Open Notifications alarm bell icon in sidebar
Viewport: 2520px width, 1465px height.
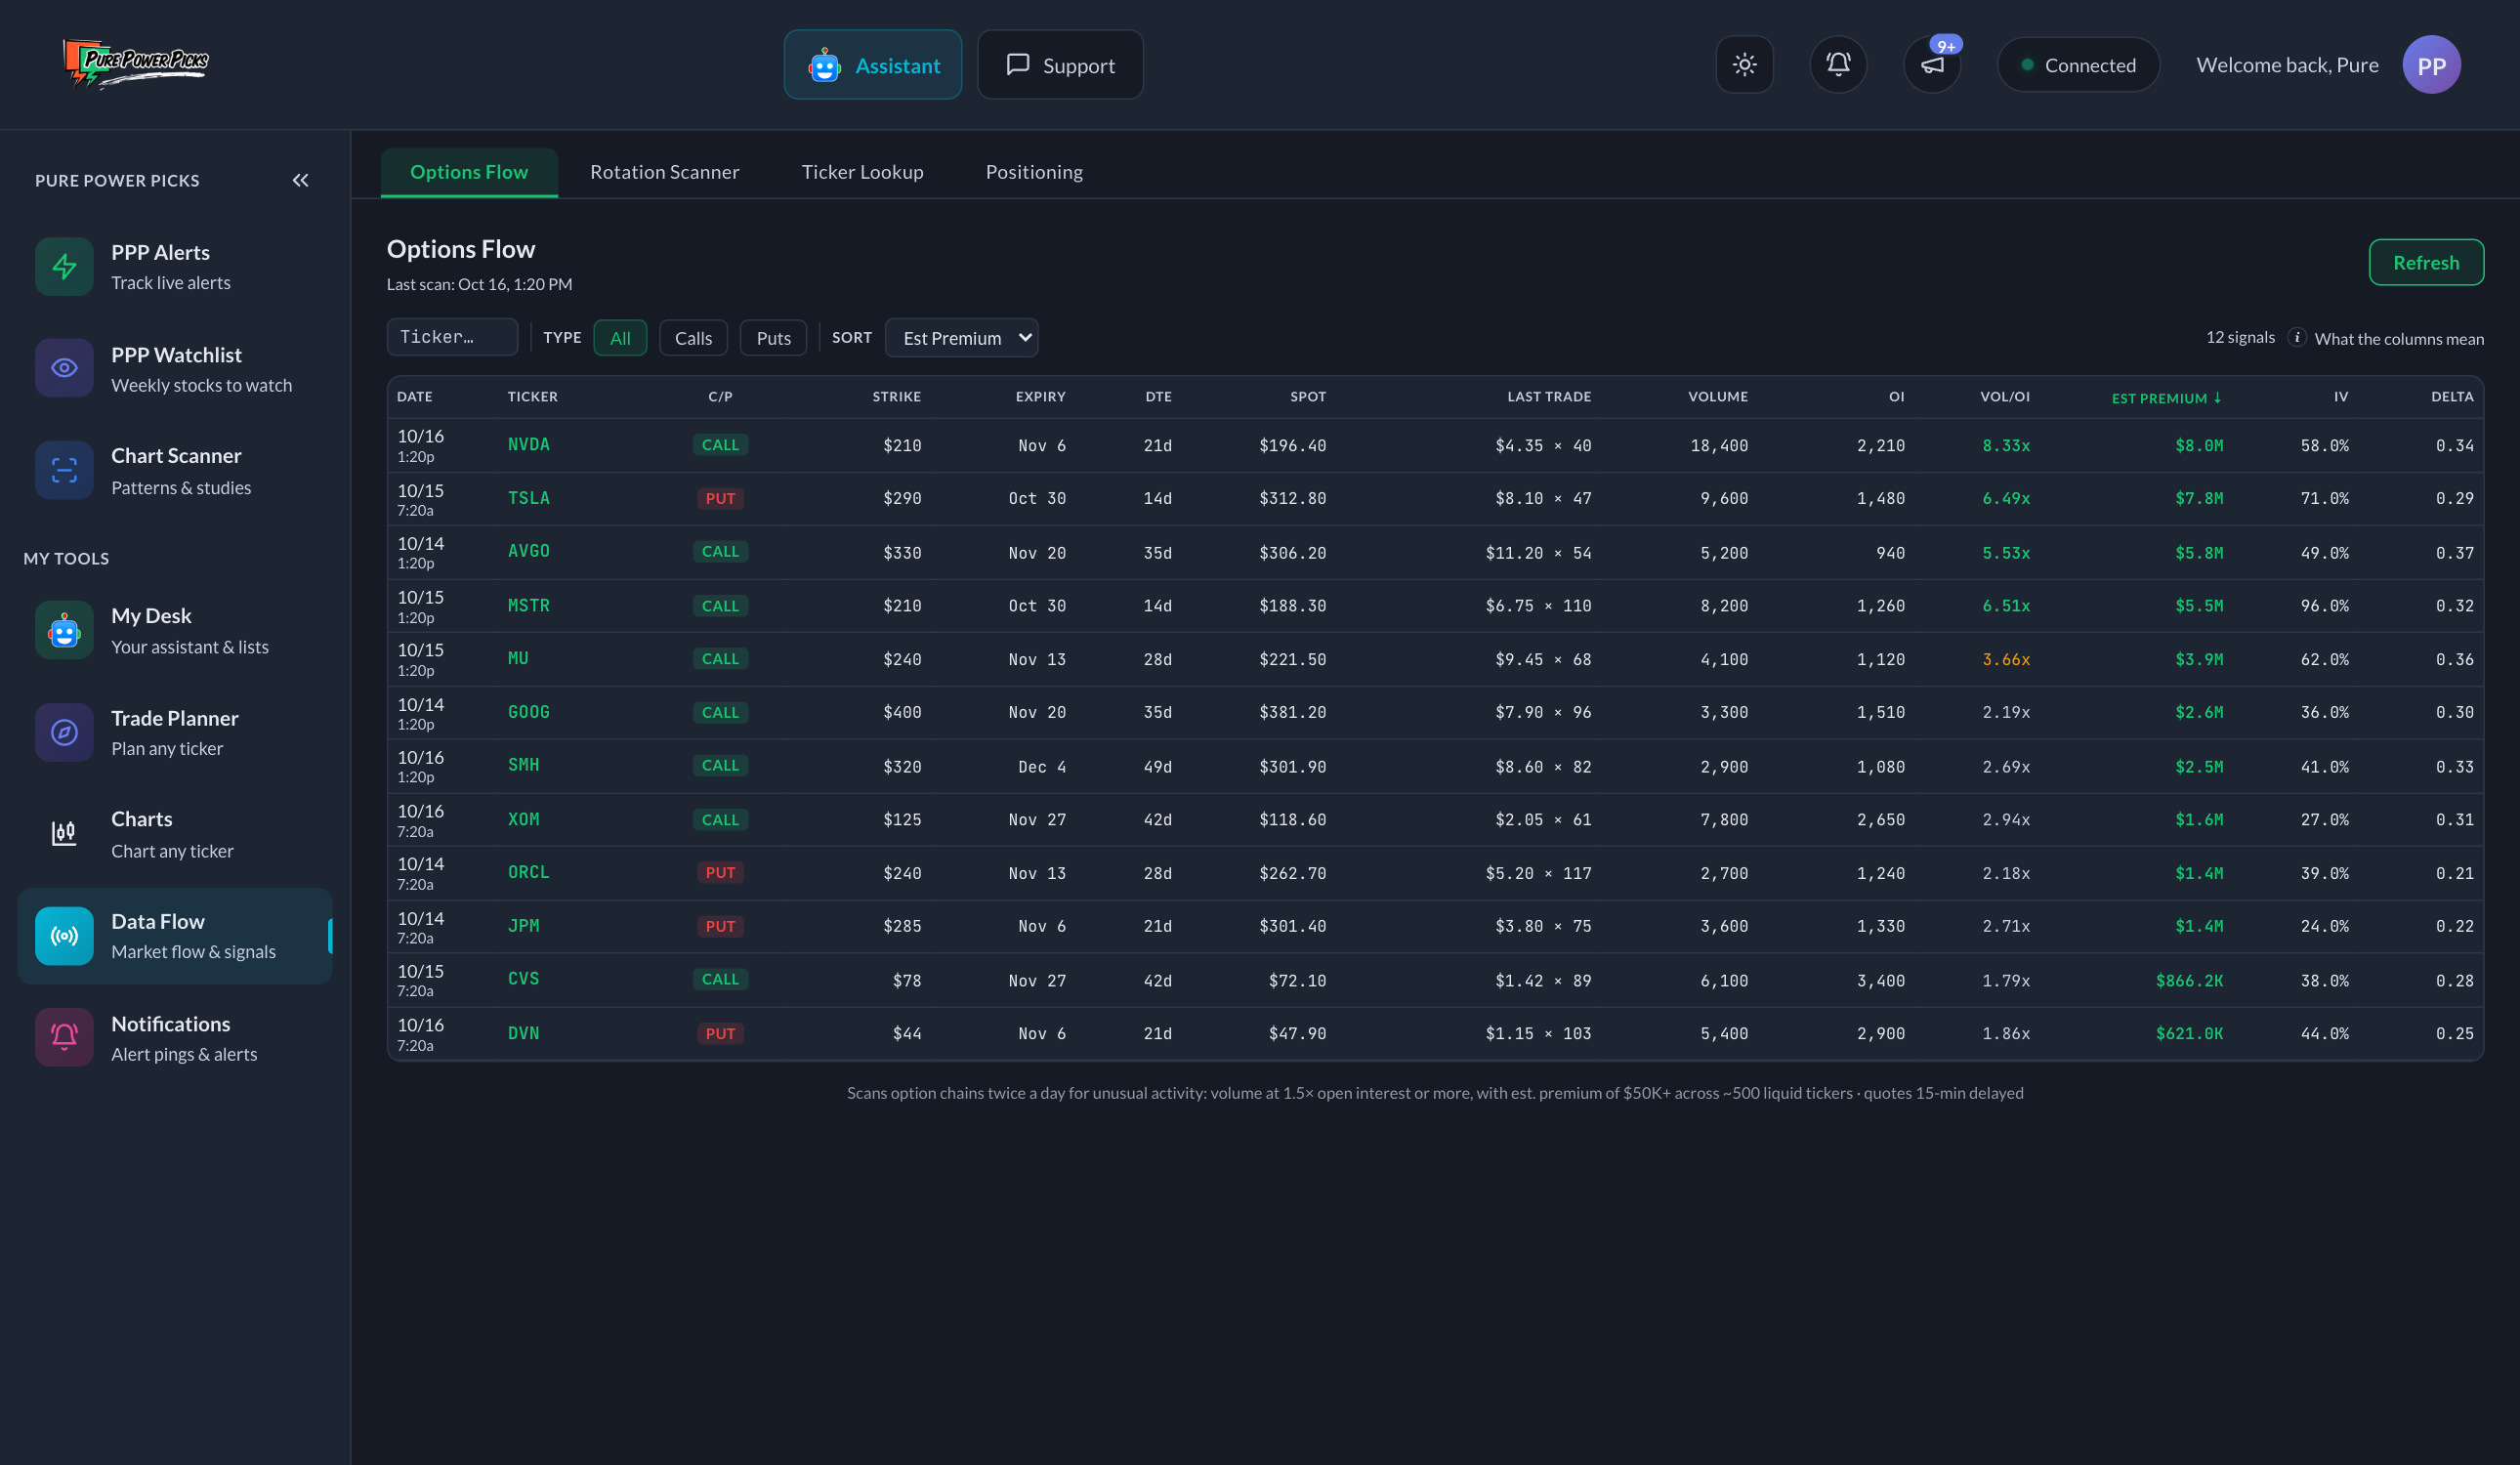pos(64,1037)
